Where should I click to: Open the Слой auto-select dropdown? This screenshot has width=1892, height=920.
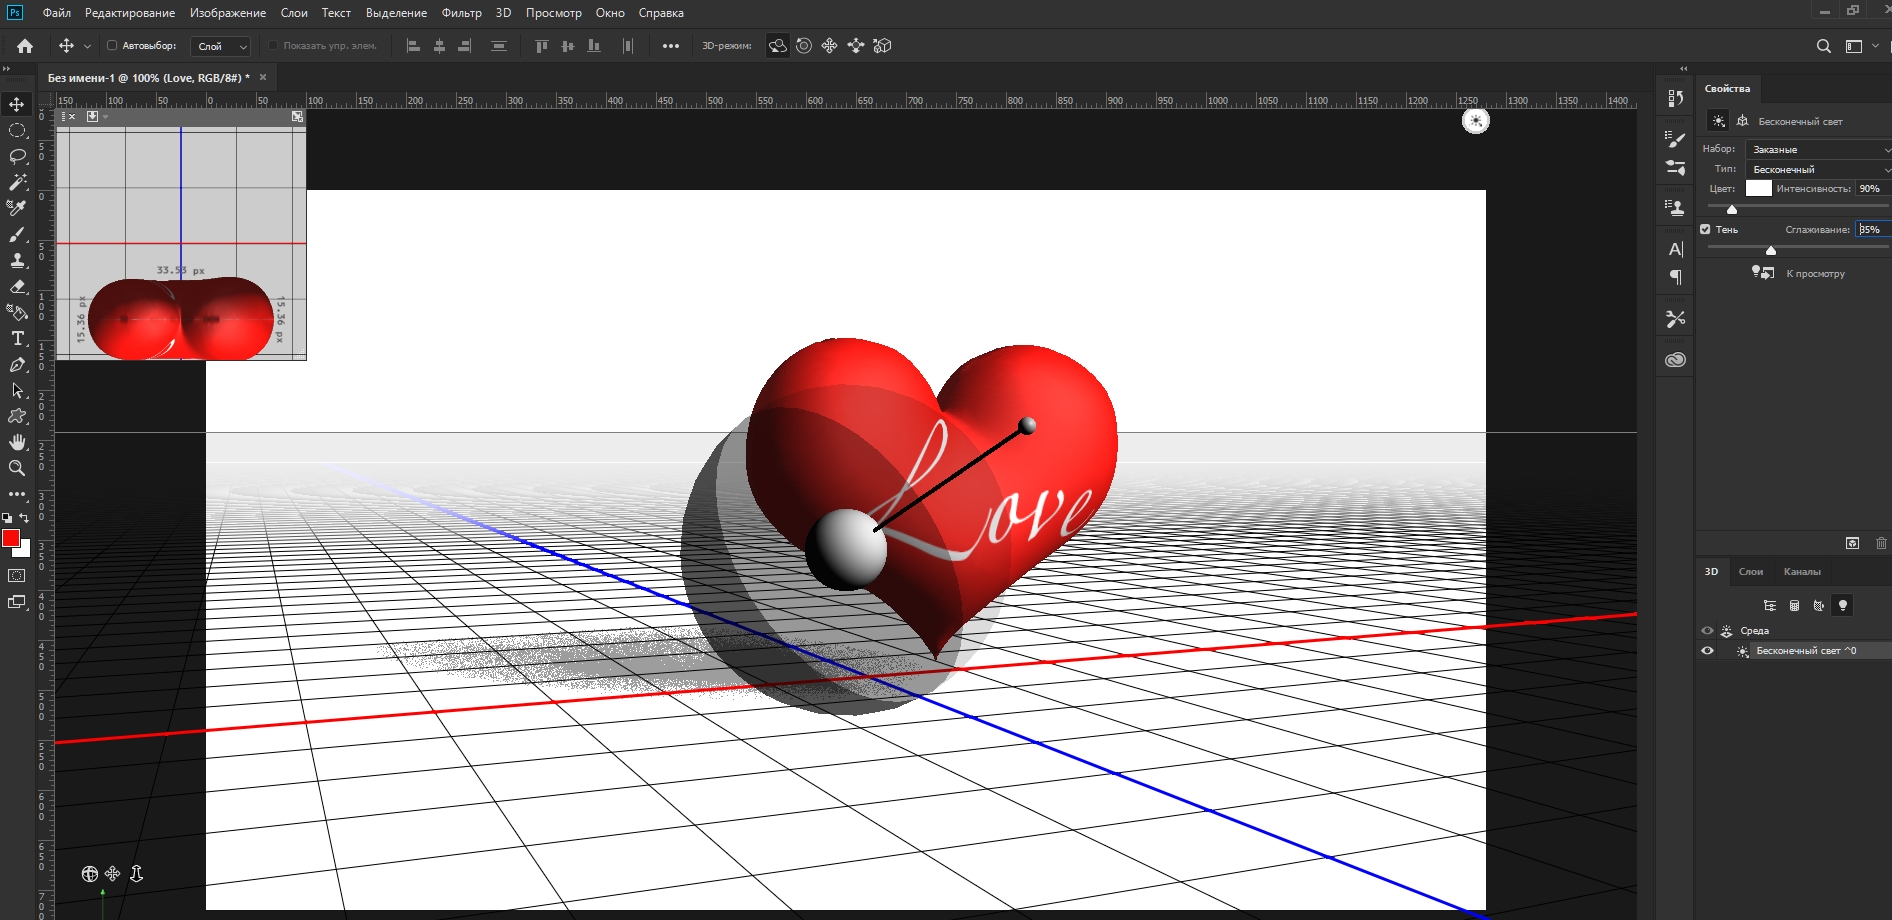click(221, 46)
